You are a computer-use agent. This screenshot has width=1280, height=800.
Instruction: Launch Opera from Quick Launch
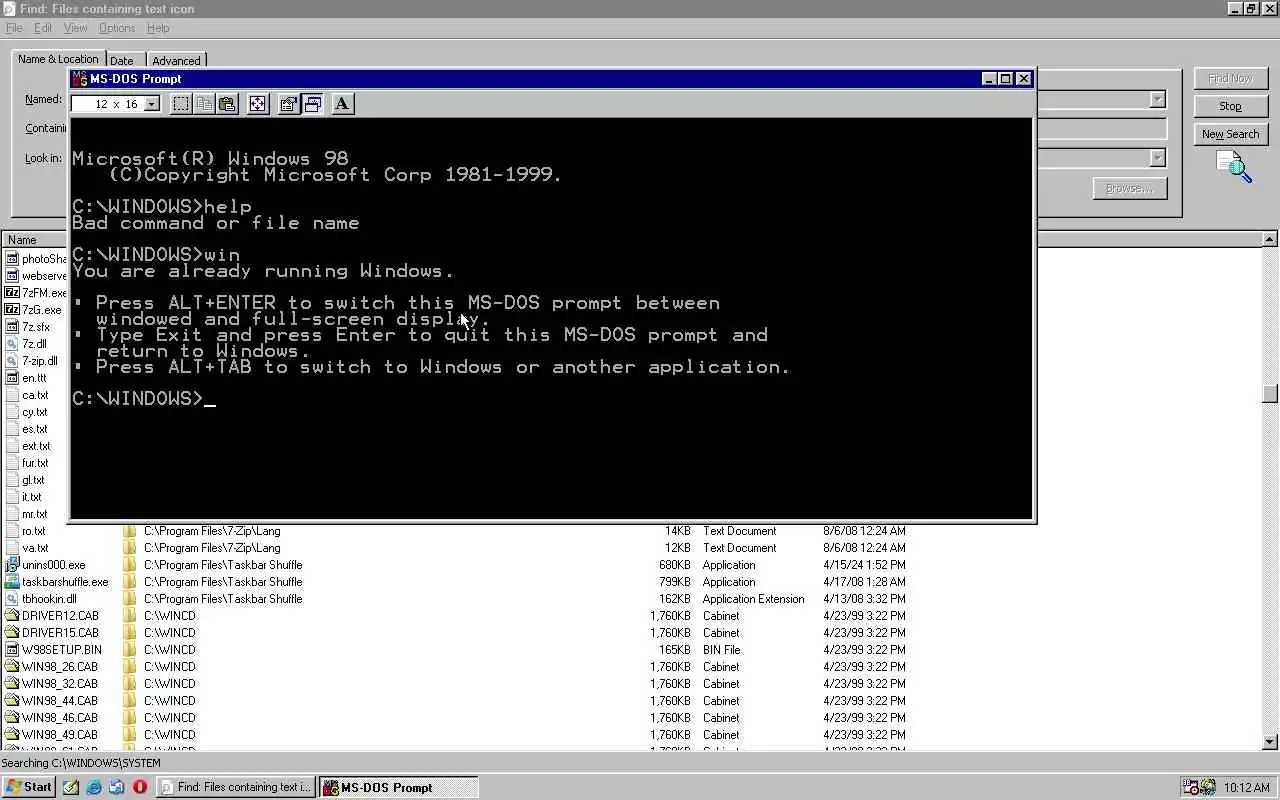[x=140, y=787]
